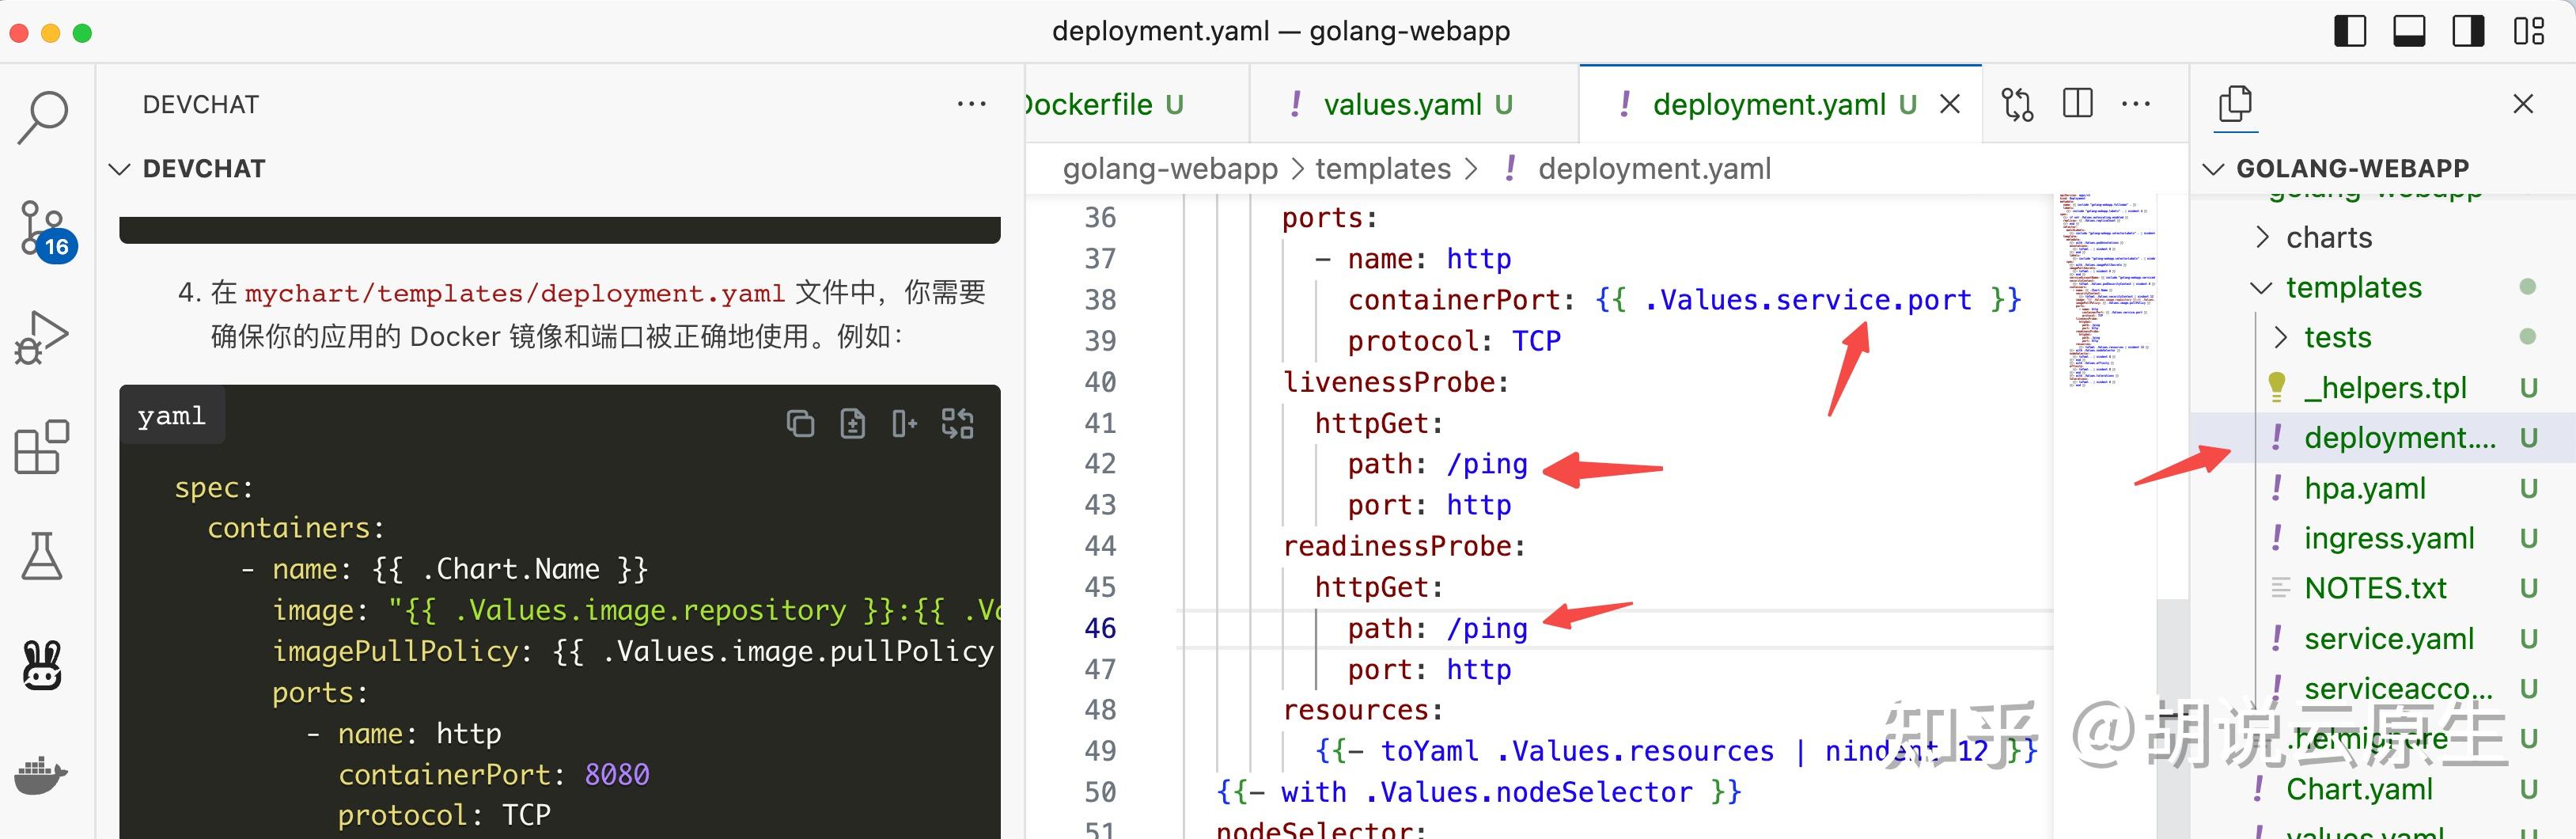This screenshot has width=2576, height=839.
Task: Collapse the templates folder in explorer
Action: click(2262, 287)
